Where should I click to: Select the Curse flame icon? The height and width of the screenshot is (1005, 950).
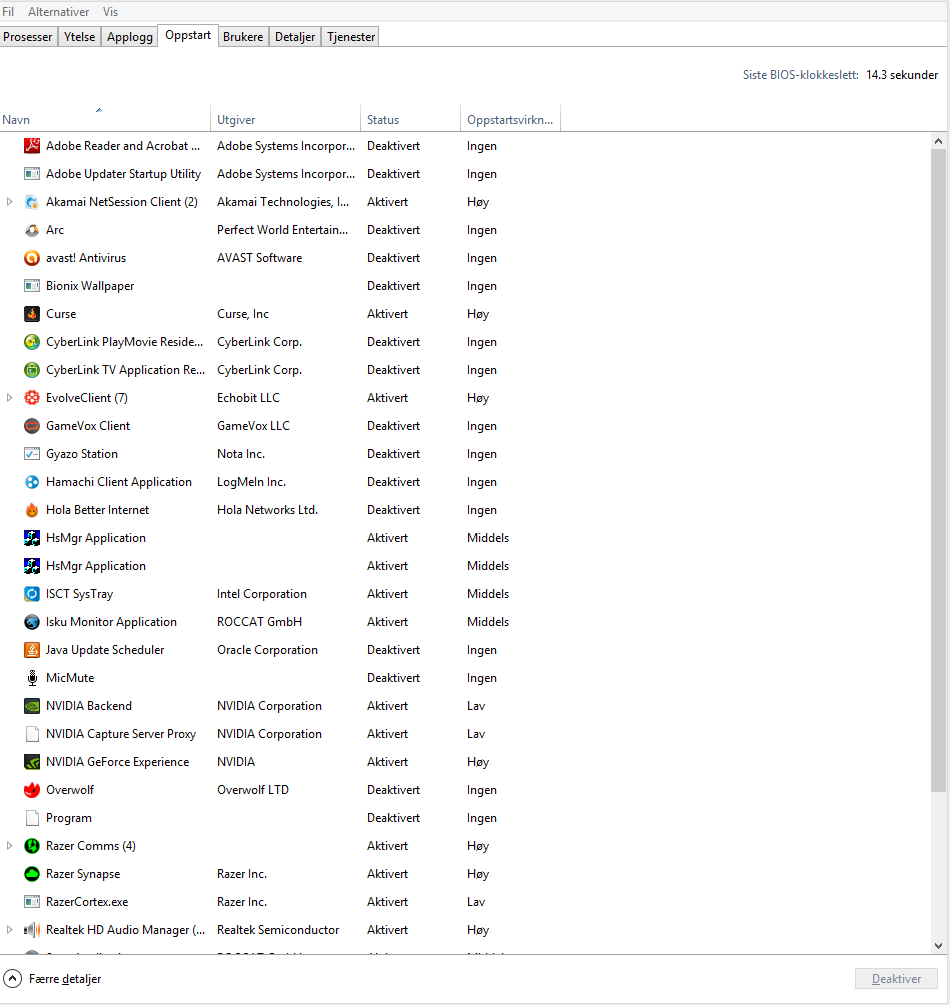click(32, 314)
